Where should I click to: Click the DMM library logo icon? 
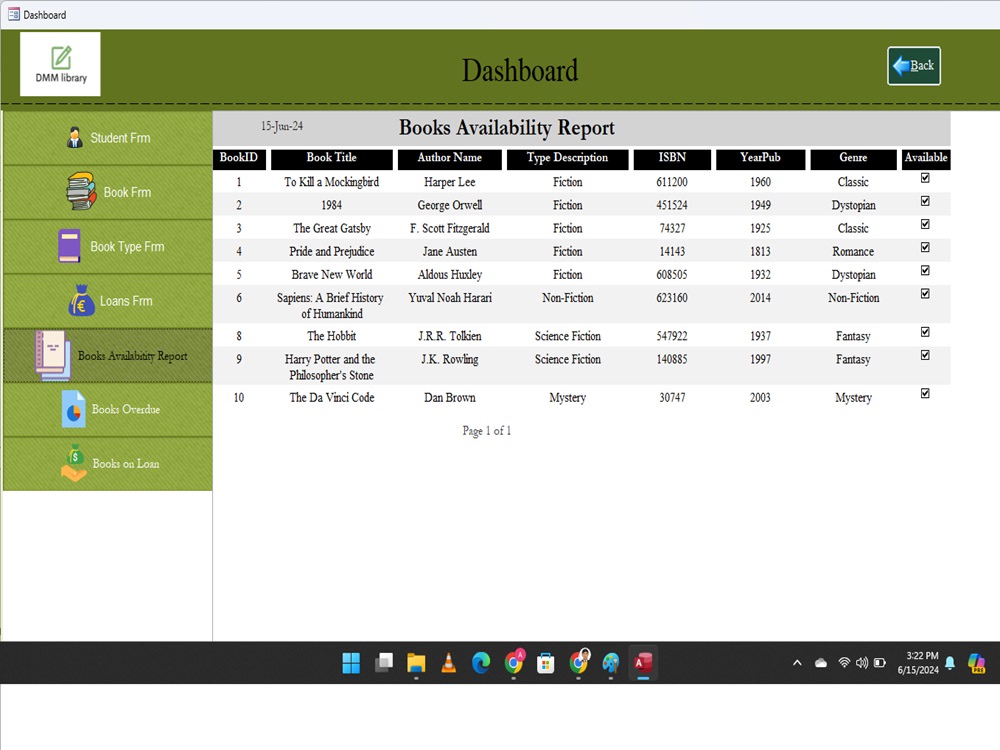[x=61, y=64]
